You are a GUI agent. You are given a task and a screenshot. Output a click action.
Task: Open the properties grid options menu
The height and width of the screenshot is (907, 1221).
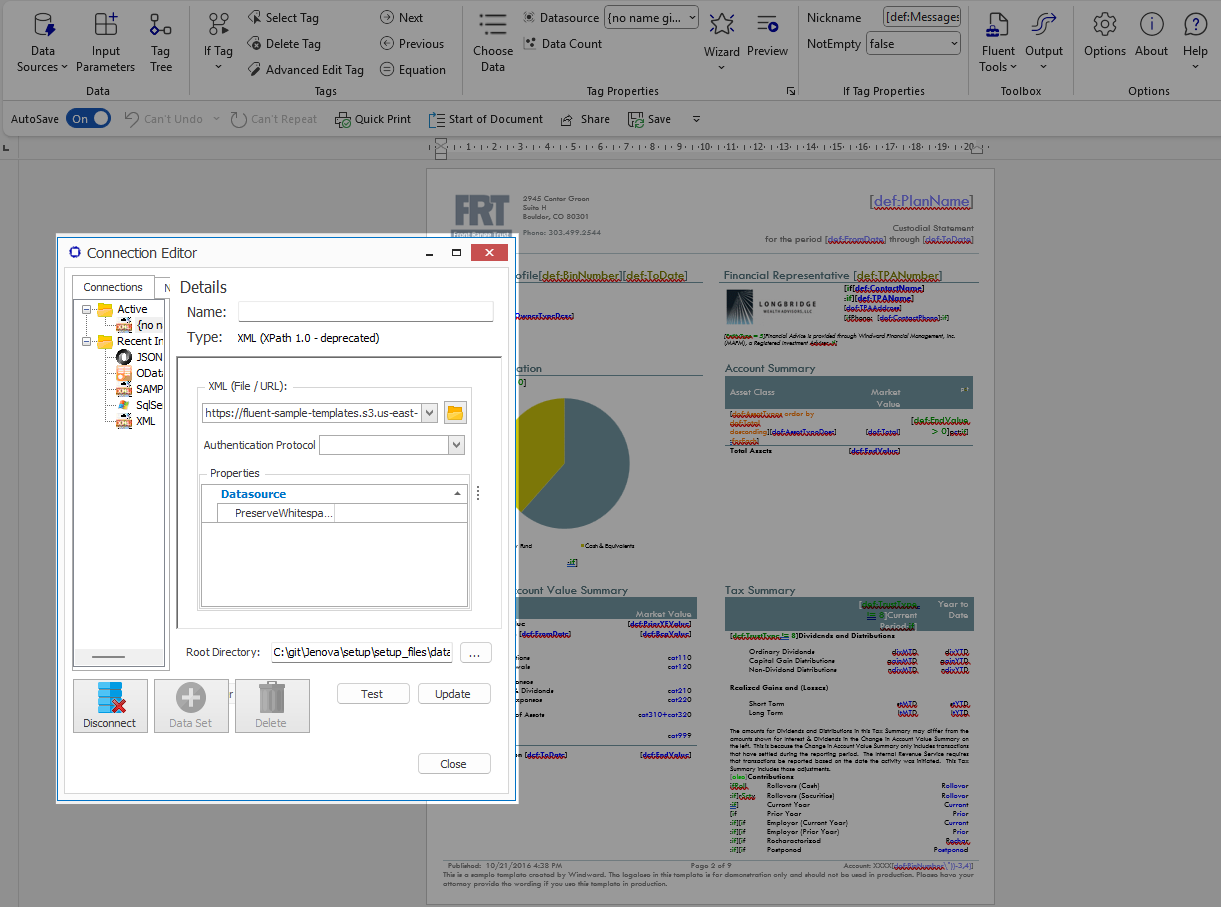[478, 493]
